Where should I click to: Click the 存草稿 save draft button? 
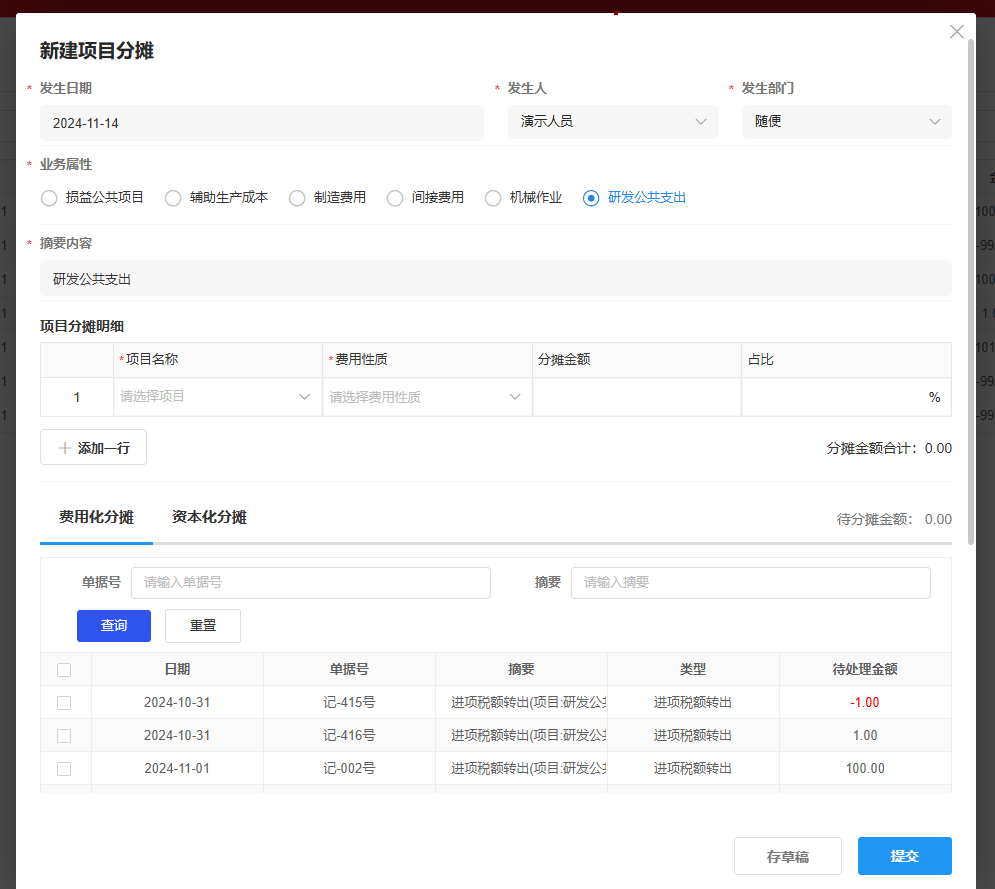pos(787,855)
